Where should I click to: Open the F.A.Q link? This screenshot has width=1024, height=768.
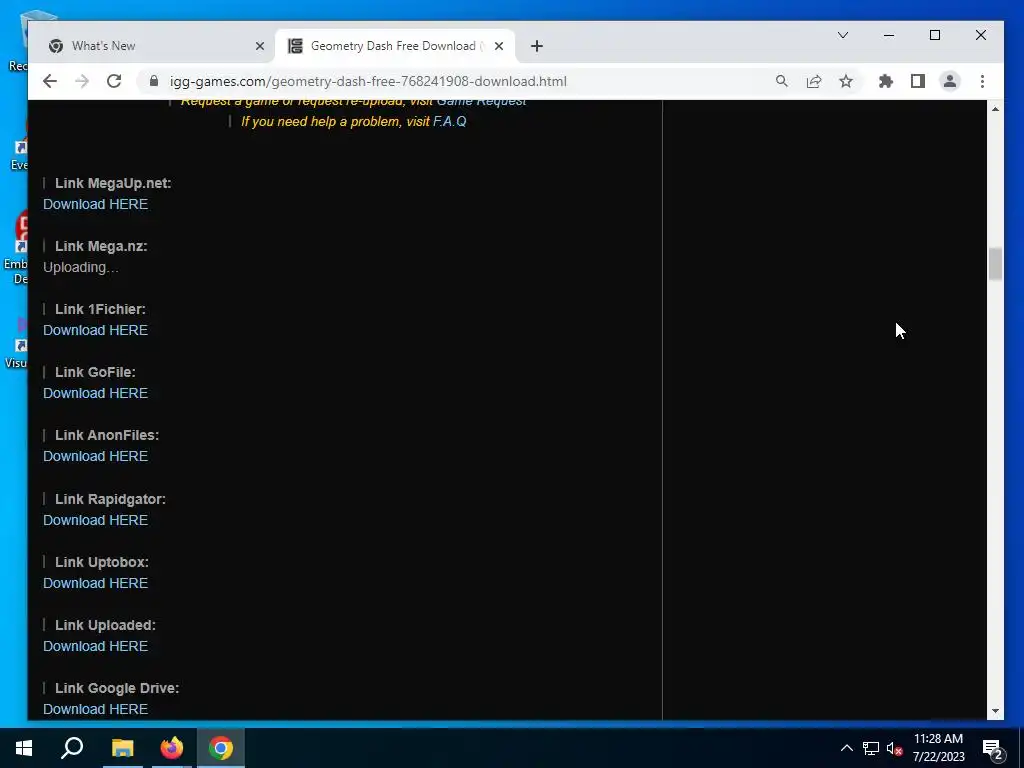pyautogui.click(x=450, y=121)
